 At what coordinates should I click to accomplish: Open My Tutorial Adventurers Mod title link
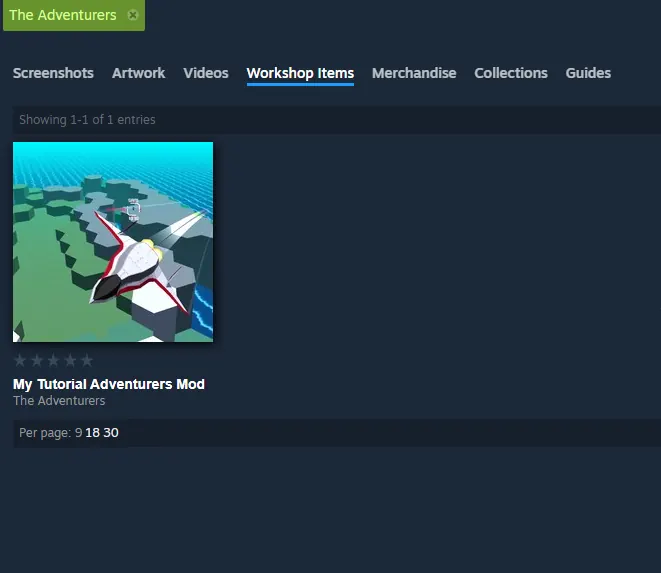(109, 384)
